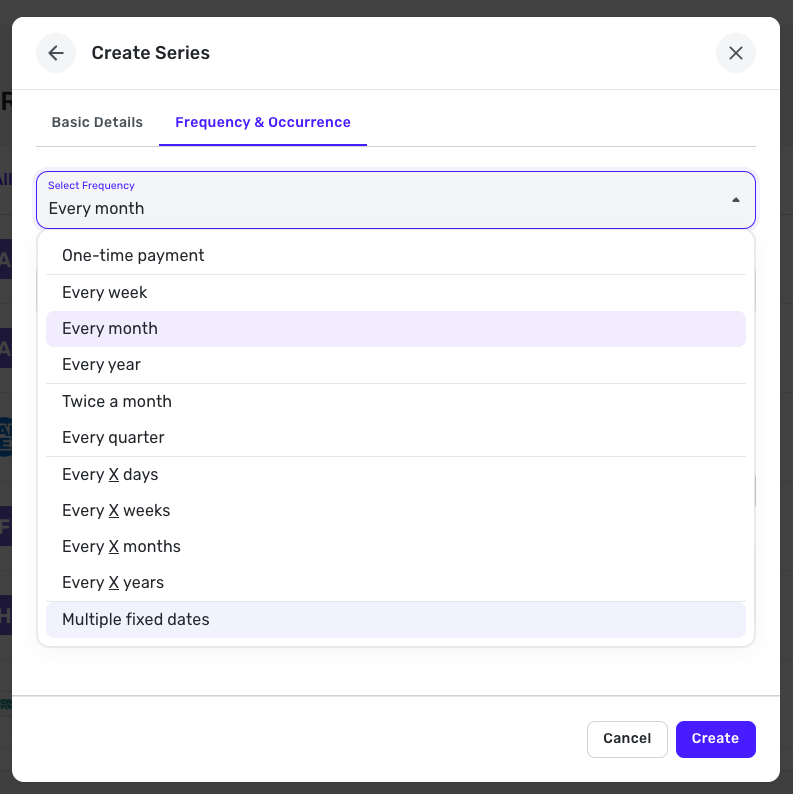Pick Every X months option
Image resolution: width=793 pixels, height=794 pixels.
tap(121, 547)
